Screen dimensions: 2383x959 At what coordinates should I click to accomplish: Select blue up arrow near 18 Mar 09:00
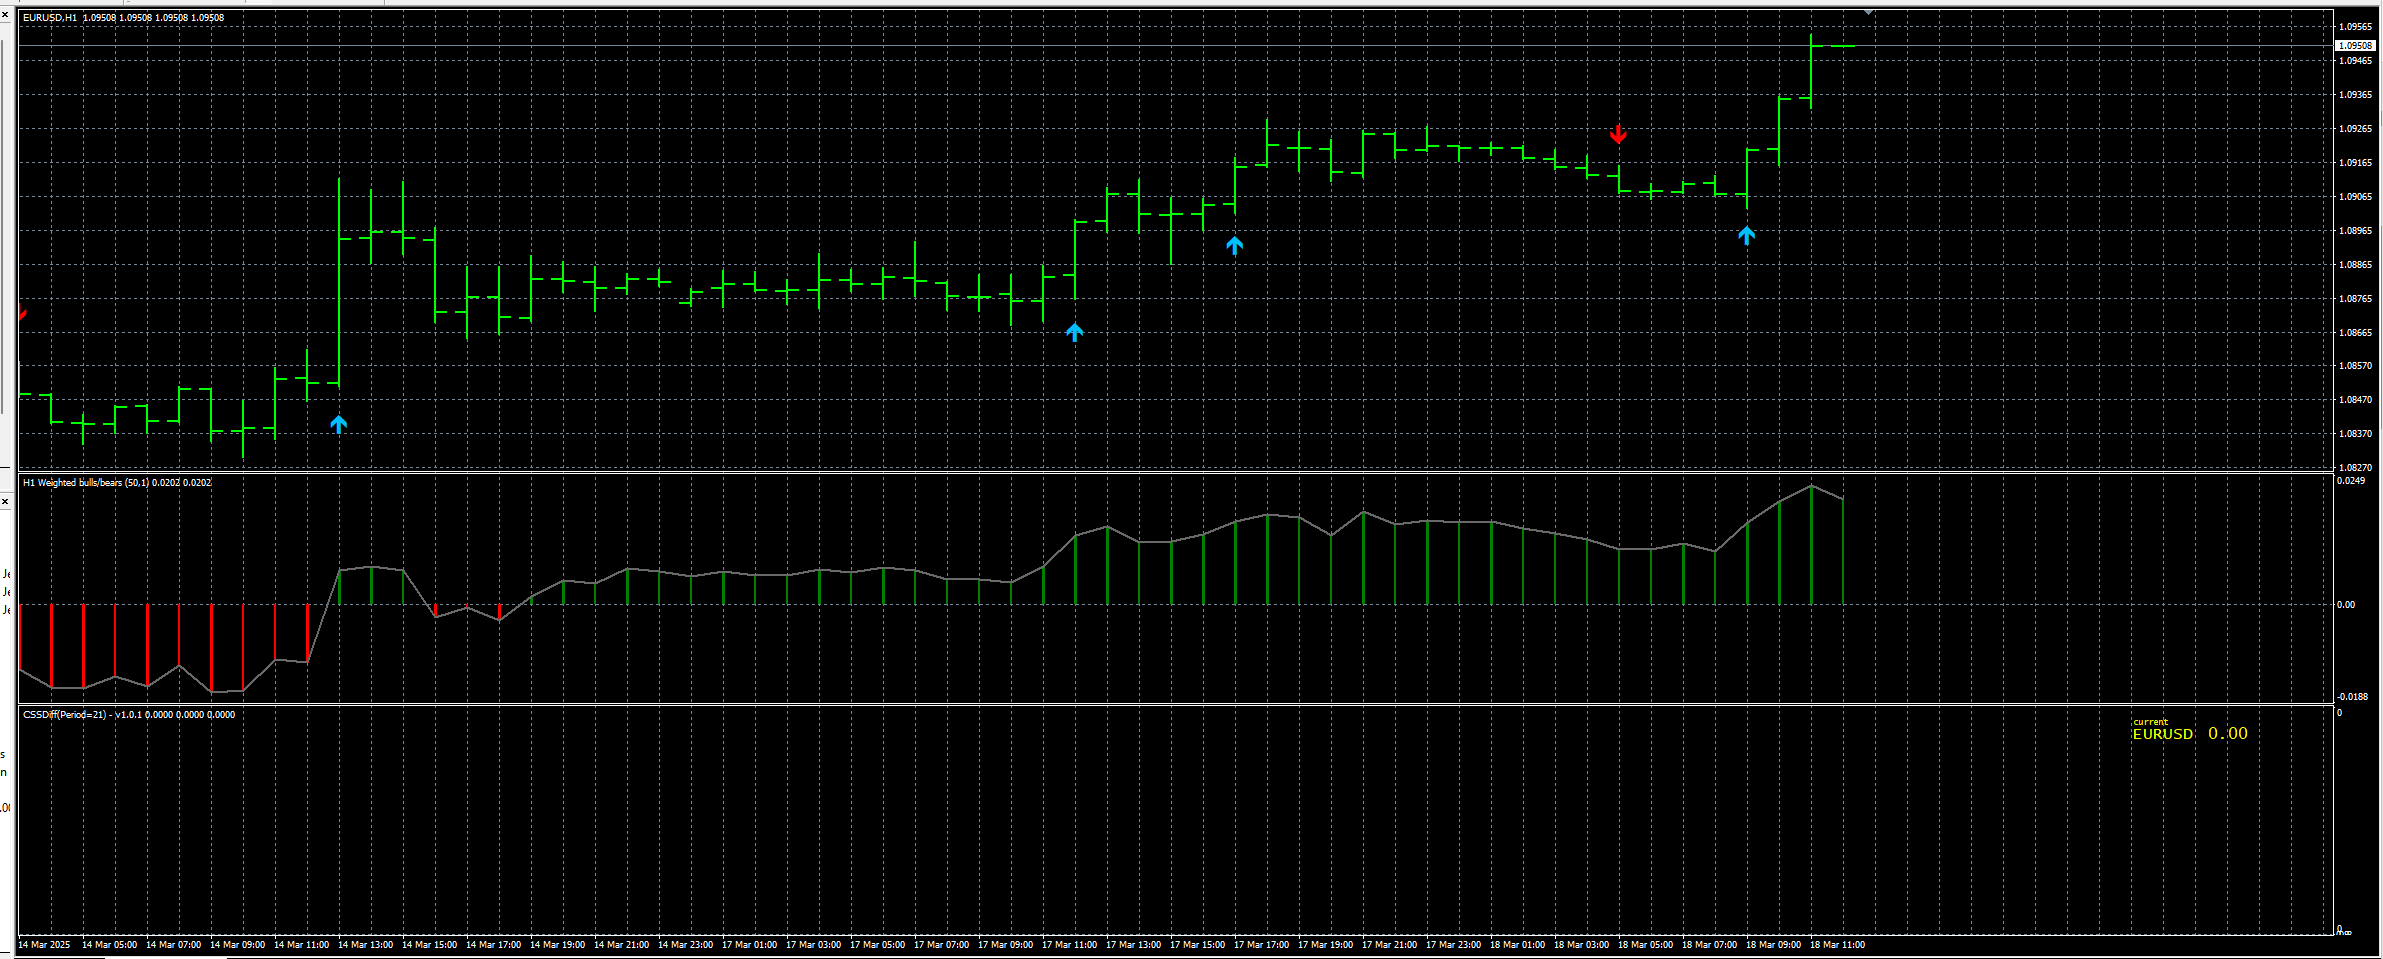(x=1747, y=236)
